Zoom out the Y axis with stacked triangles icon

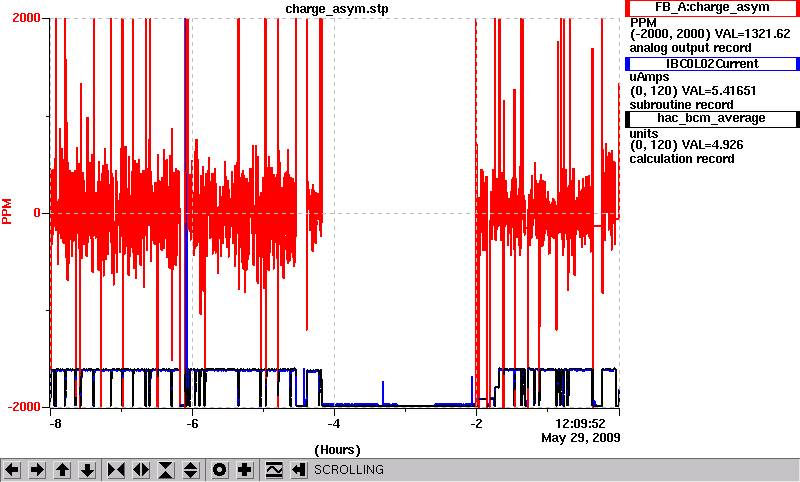tap(191, 470)
